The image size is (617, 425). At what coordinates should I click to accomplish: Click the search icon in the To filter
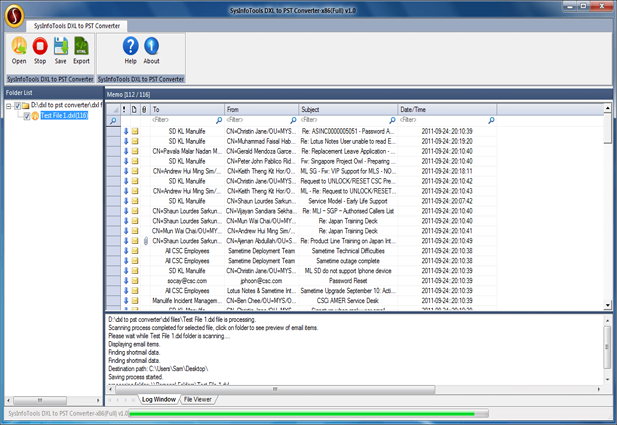pos(219,120)
